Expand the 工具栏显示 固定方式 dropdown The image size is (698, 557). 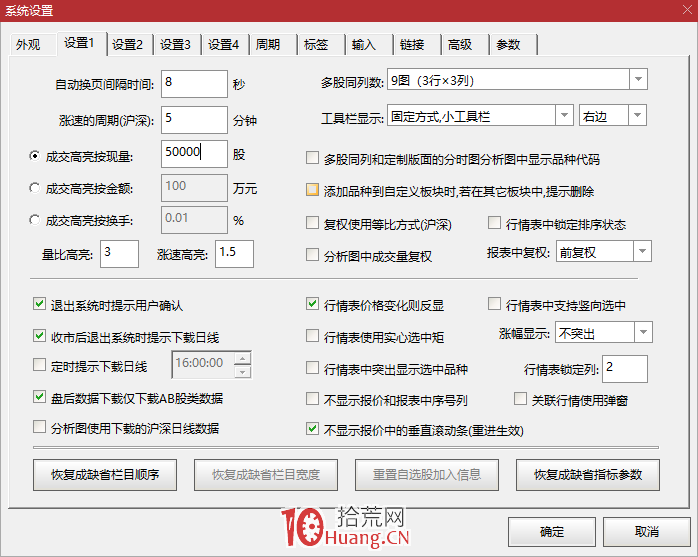coord(564,115)
